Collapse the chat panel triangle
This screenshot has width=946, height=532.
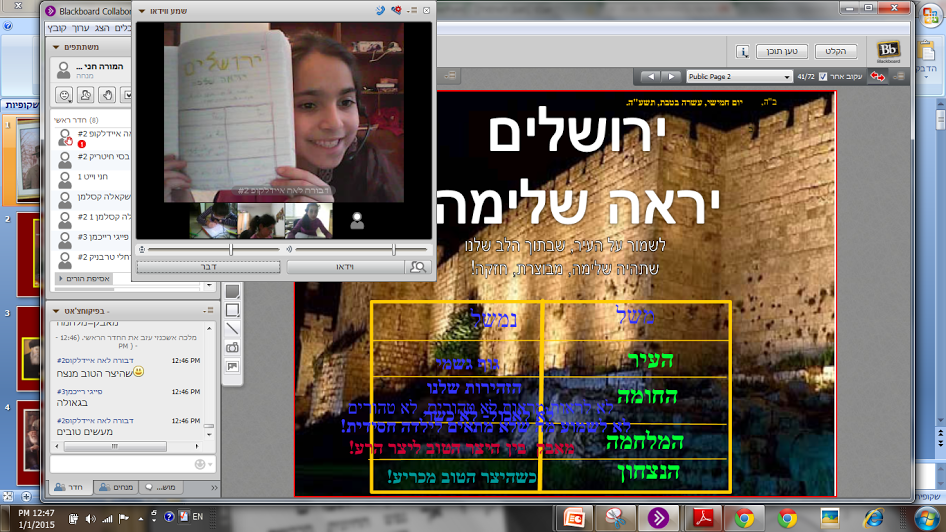[x=56, y=311]
